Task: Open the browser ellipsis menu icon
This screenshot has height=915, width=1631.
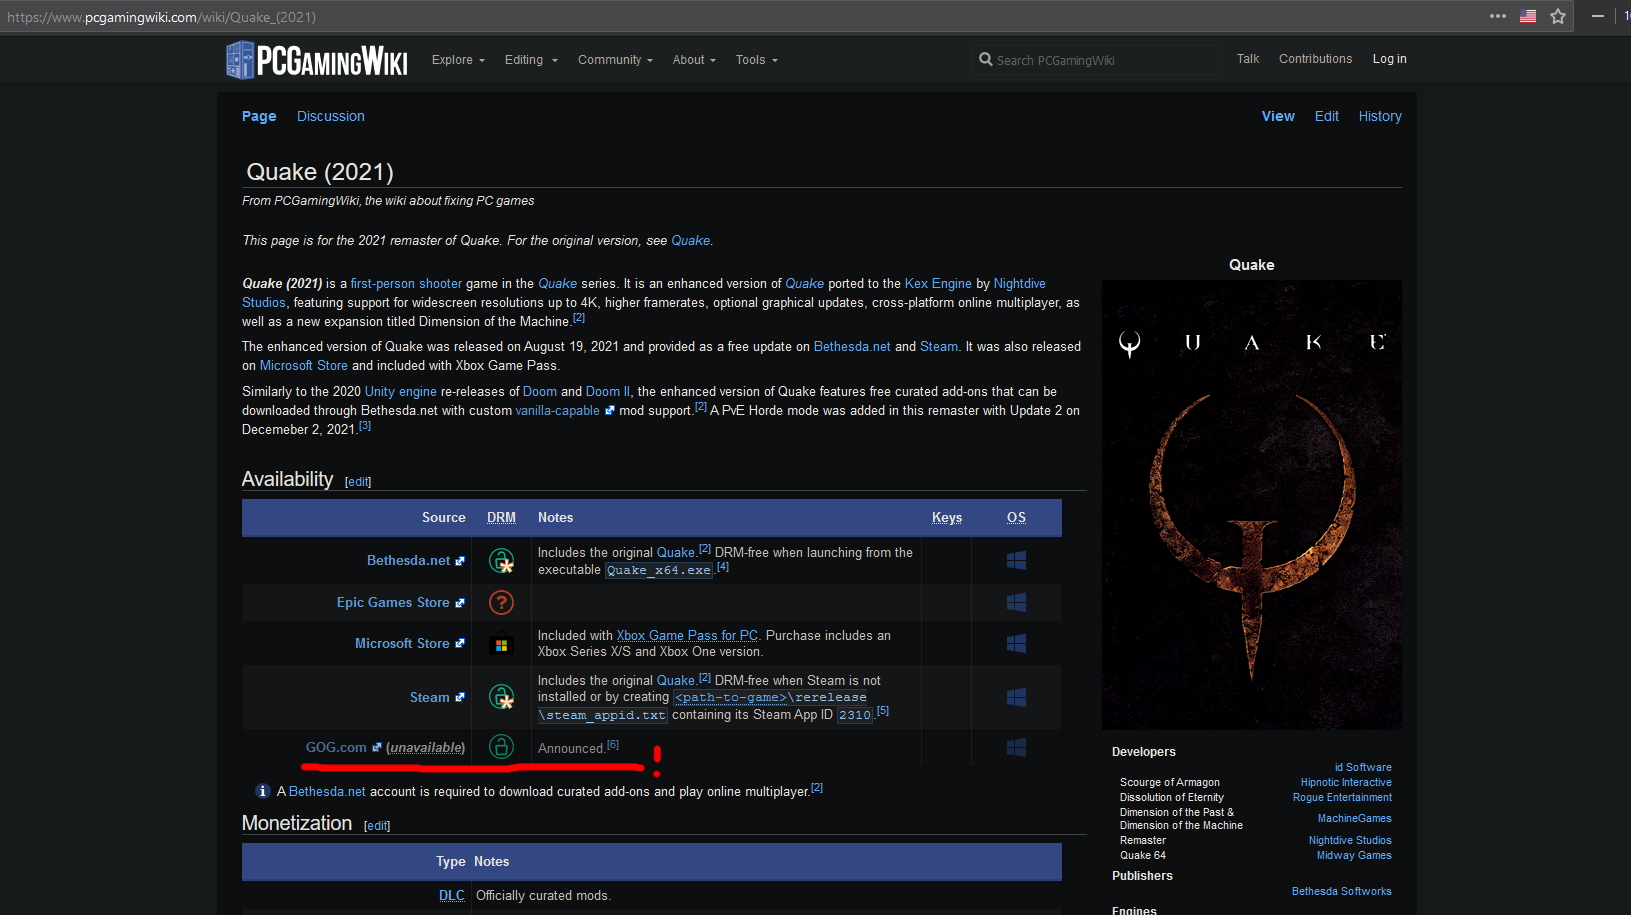Action: (x=1497, y=16)
